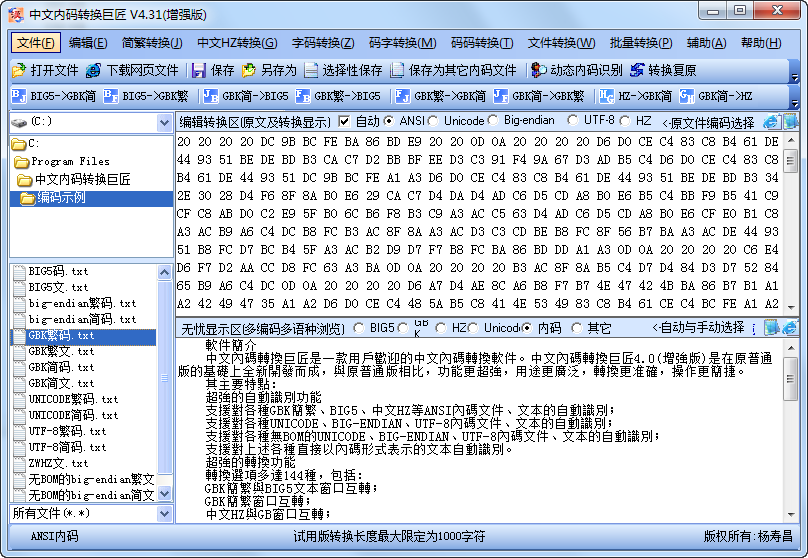Click dynamic encoding detection (动态内码识别) icon
This screenshot has height=558, width=808.
(538, 70)
